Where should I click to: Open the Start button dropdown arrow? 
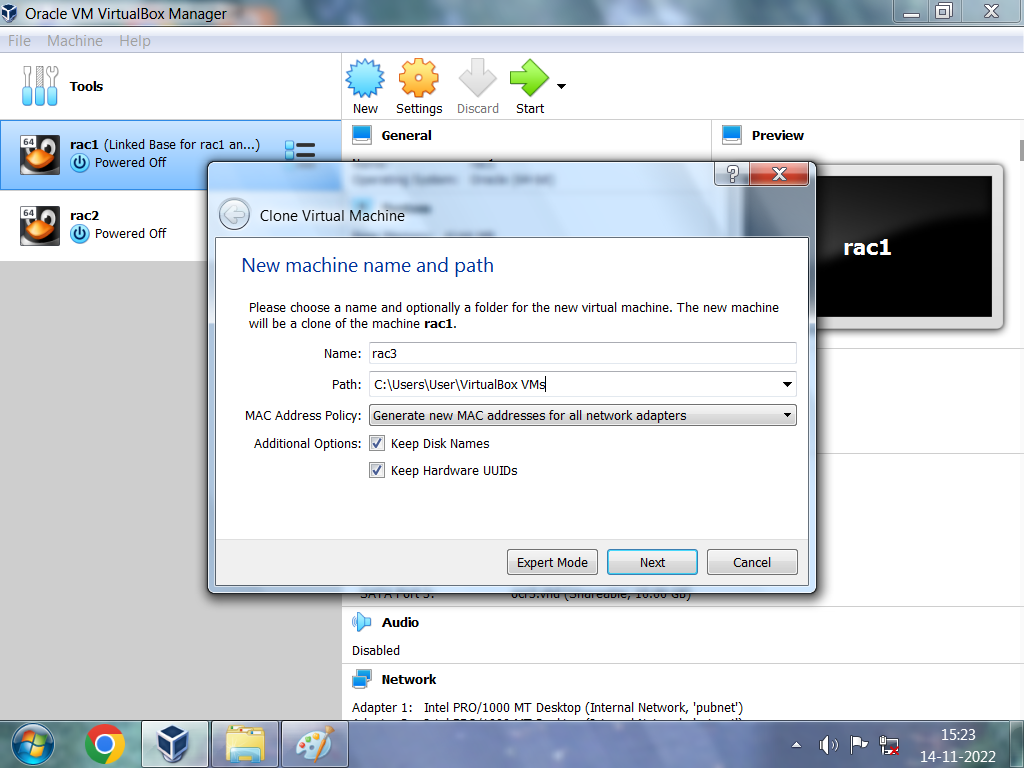pyautogui.click(x=561, y=86)
